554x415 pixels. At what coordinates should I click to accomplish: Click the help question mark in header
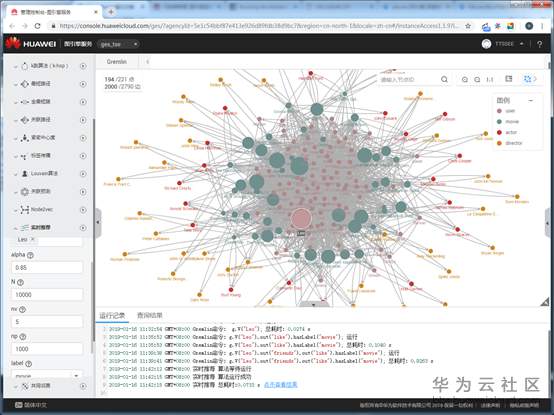point(540,44)
